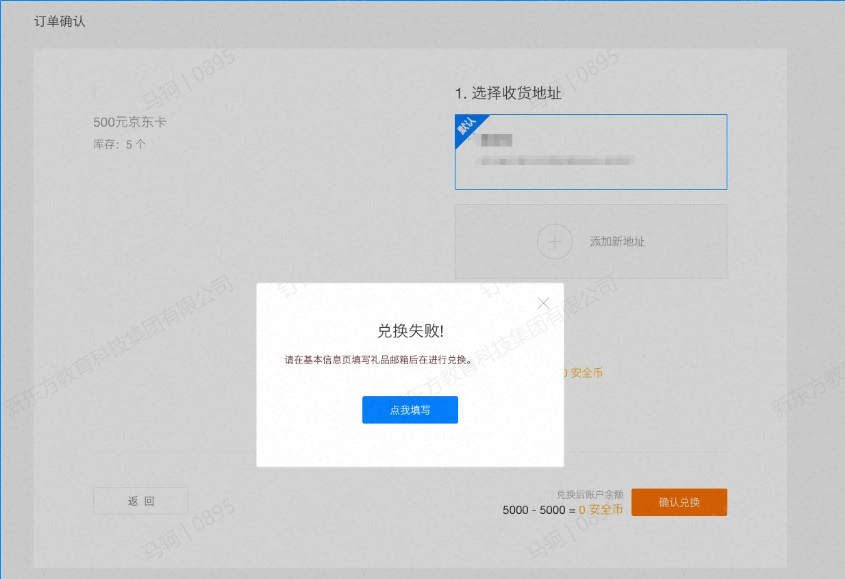Click the X to dismiss the failure dialog
This screenshot has width=845, height=579.
pyautogui.click(x=543, y=303)
